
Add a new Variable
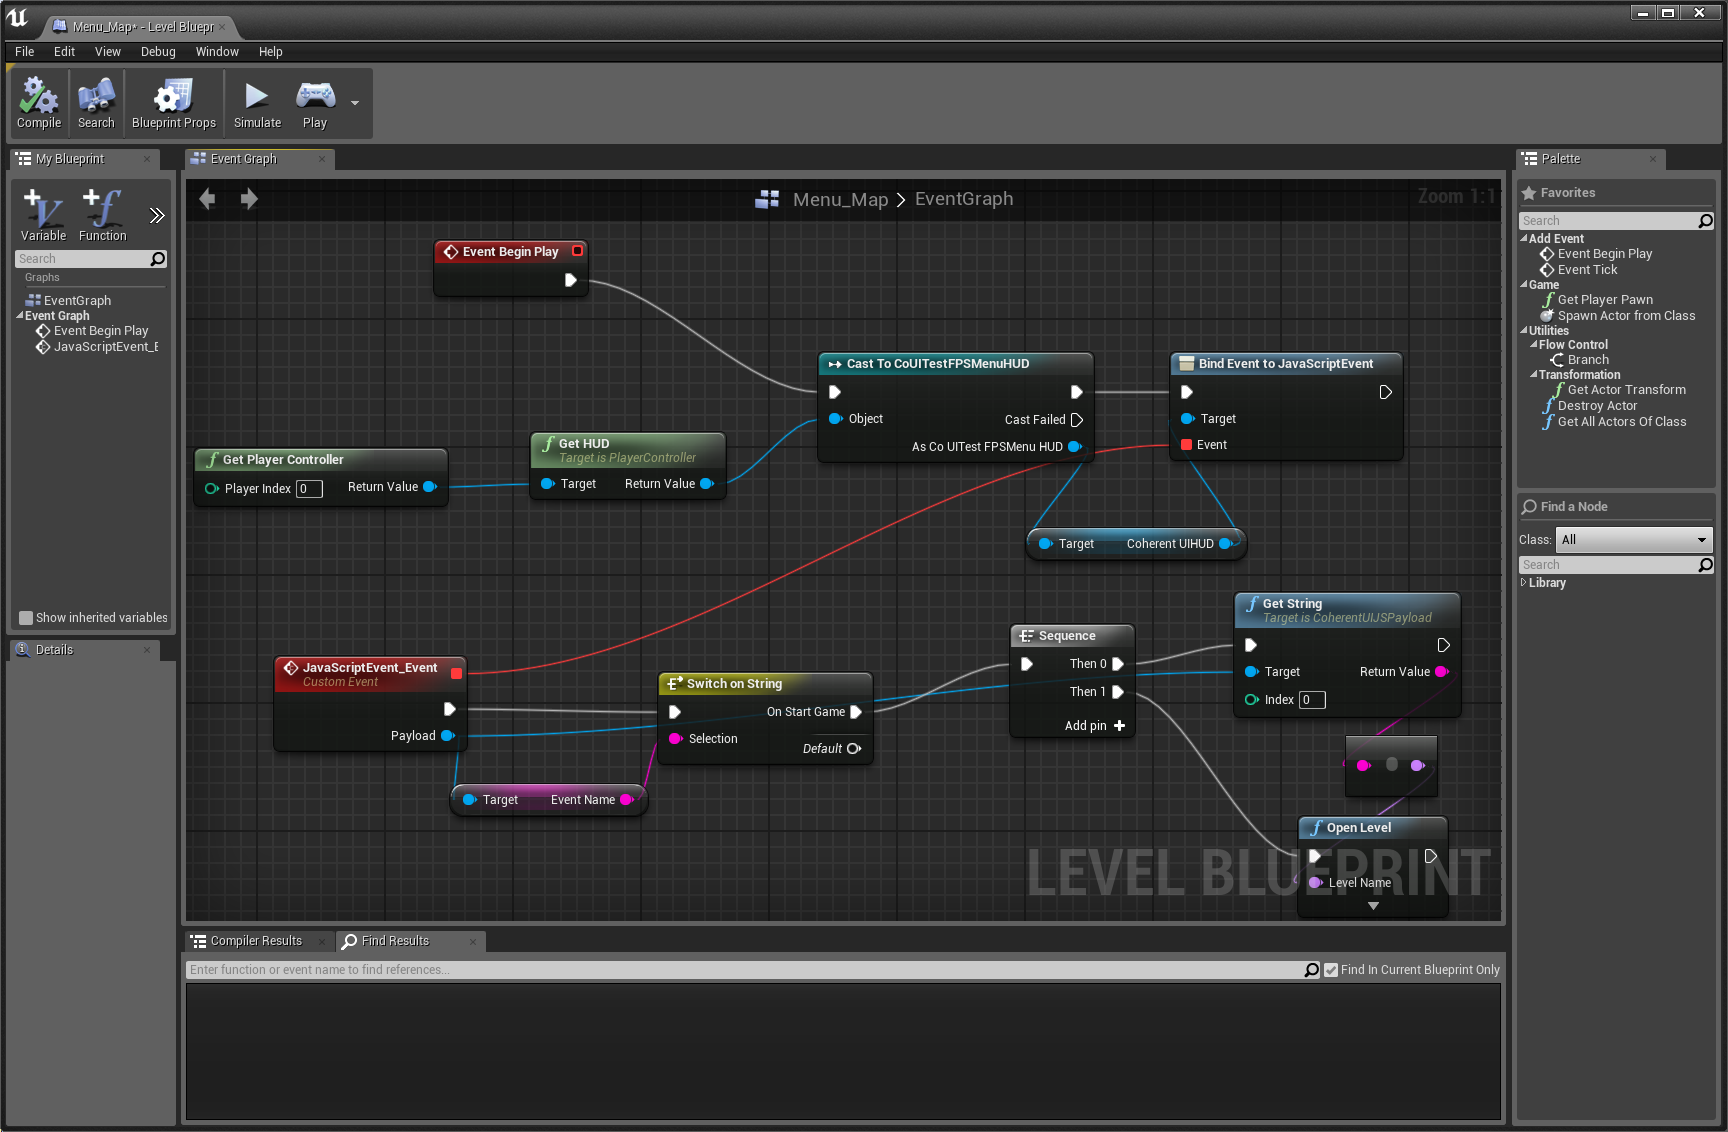tap(43, 215)
